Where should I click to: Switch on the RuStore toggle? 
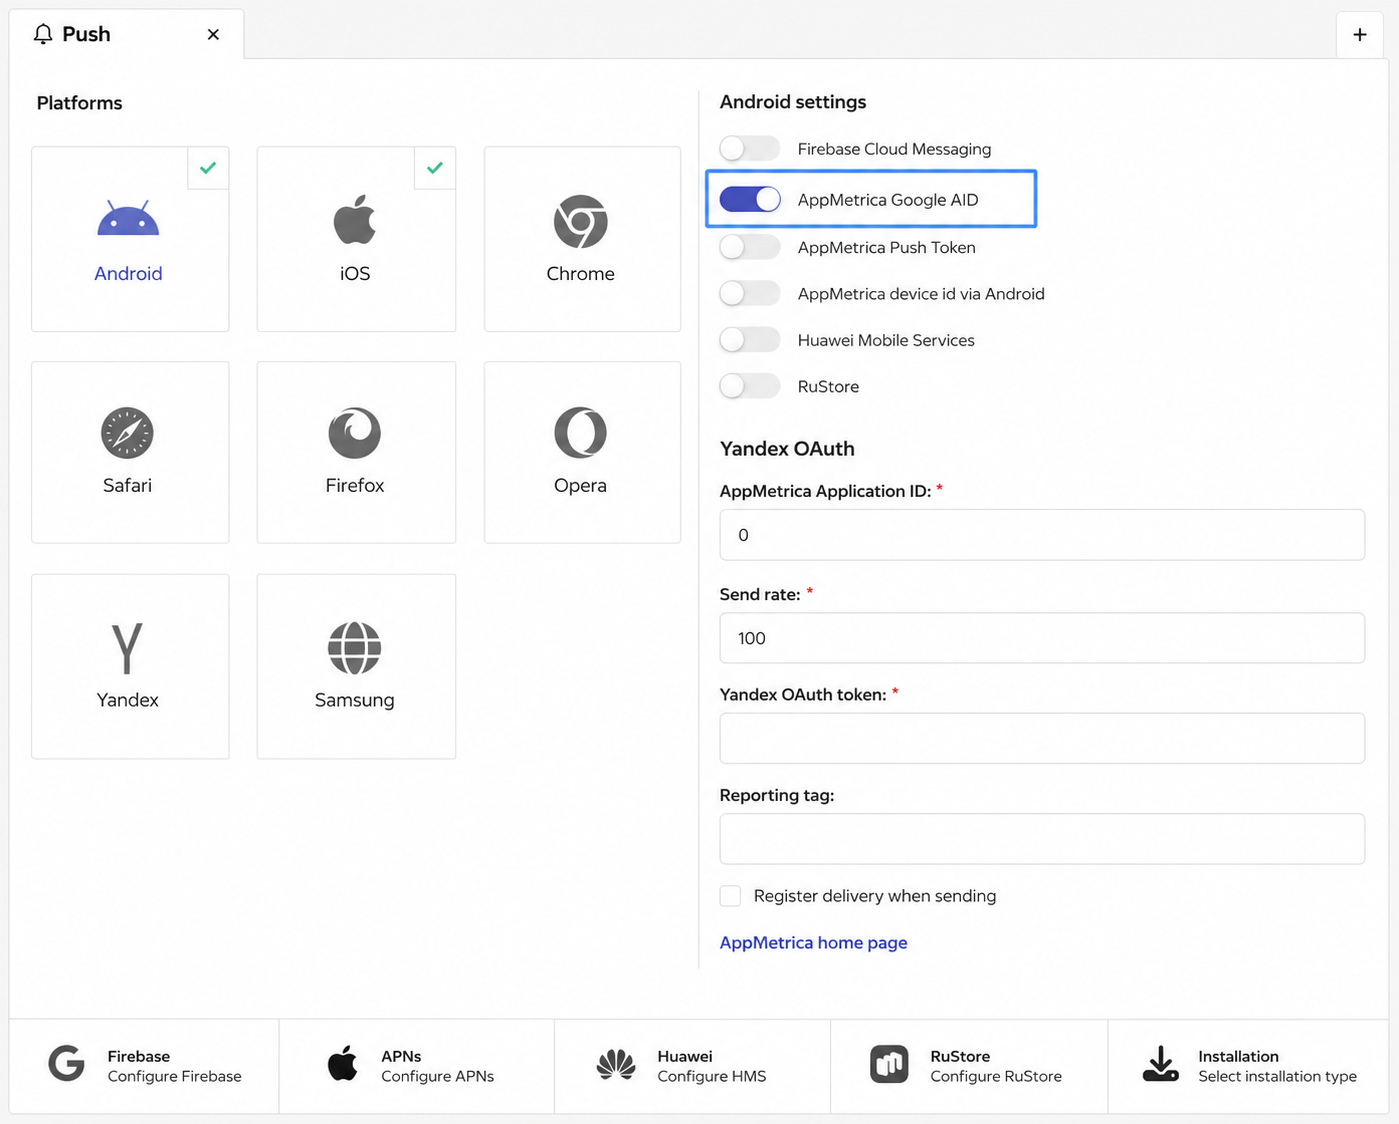point(750,386)
